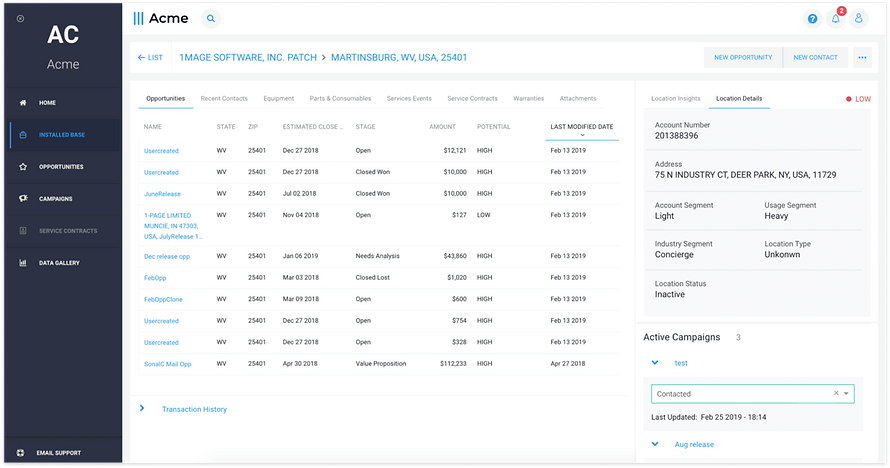Open MARTINSBURG, WV, USA, 25401 breadcrumb
Viewport: 890px width, 468px height.
click(x=399, y=57)
